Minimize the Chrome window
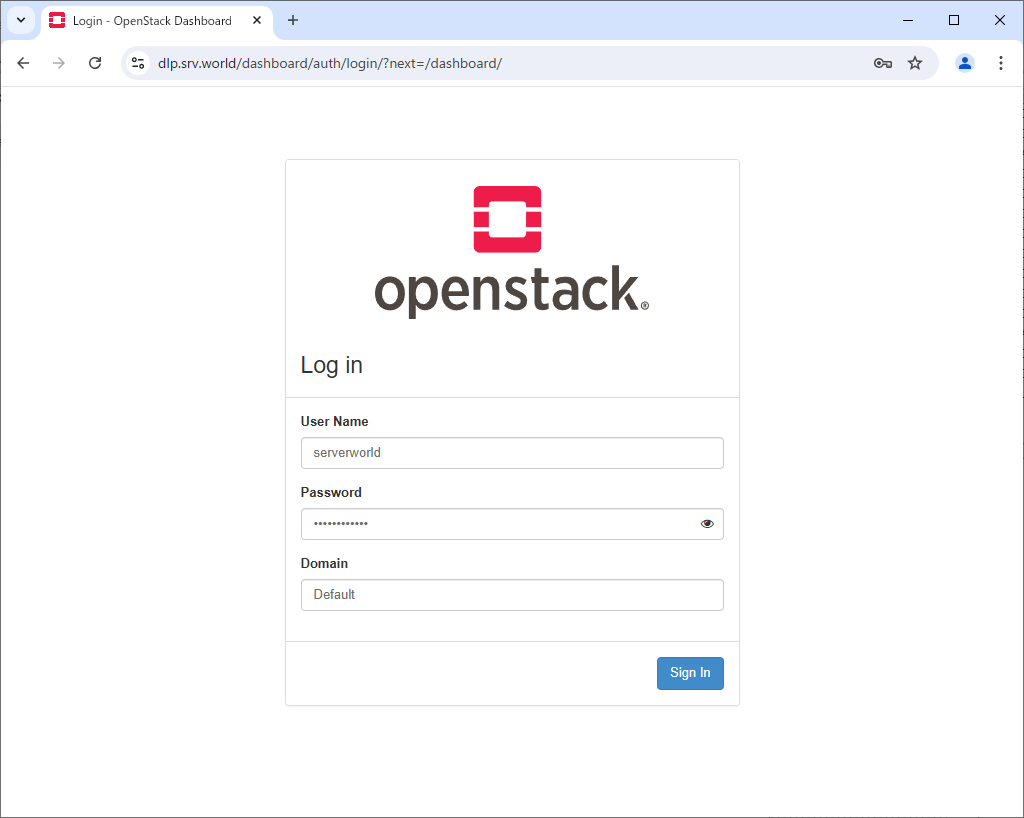This screenshot has height=818, width=1024. pos(908,20)
